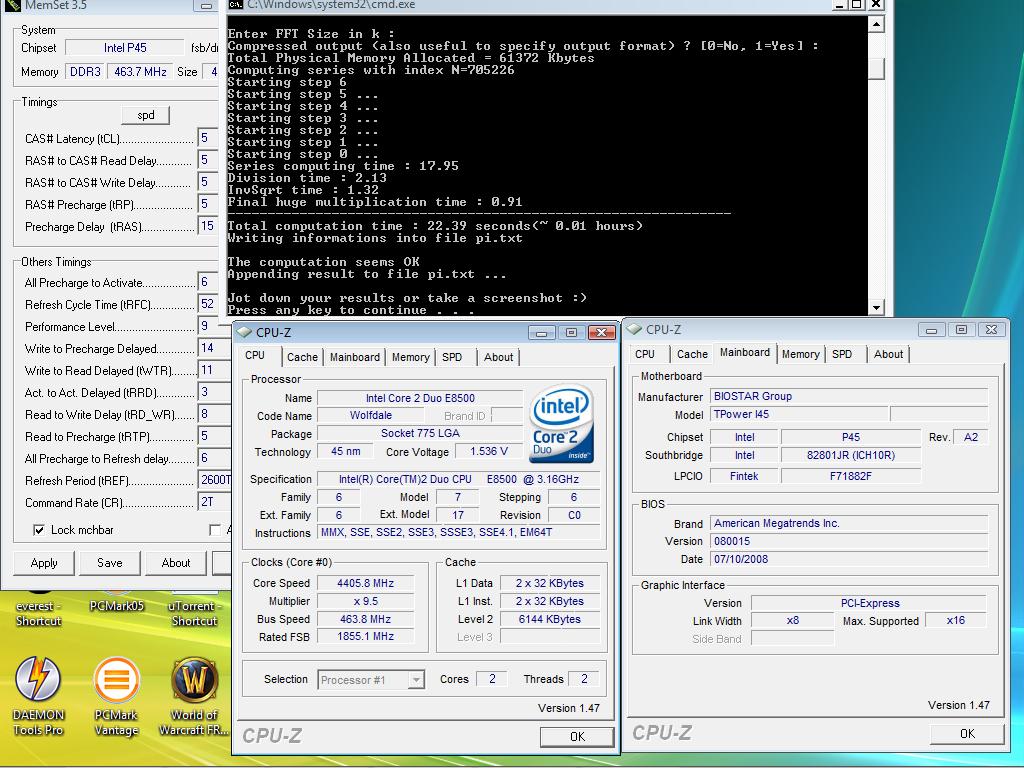Click the Intel P45 chipset field
This screenshot has height=768, width=1024.
click(x=125, y=48)
